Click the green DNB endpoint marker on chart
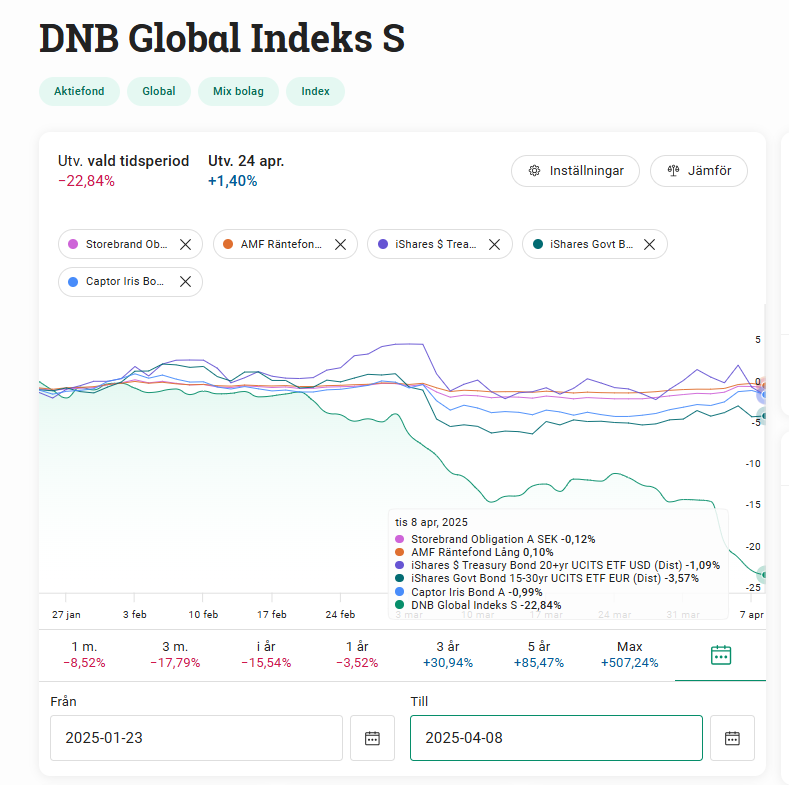Screen dimensions: 789x785 [x=763, y=574]
